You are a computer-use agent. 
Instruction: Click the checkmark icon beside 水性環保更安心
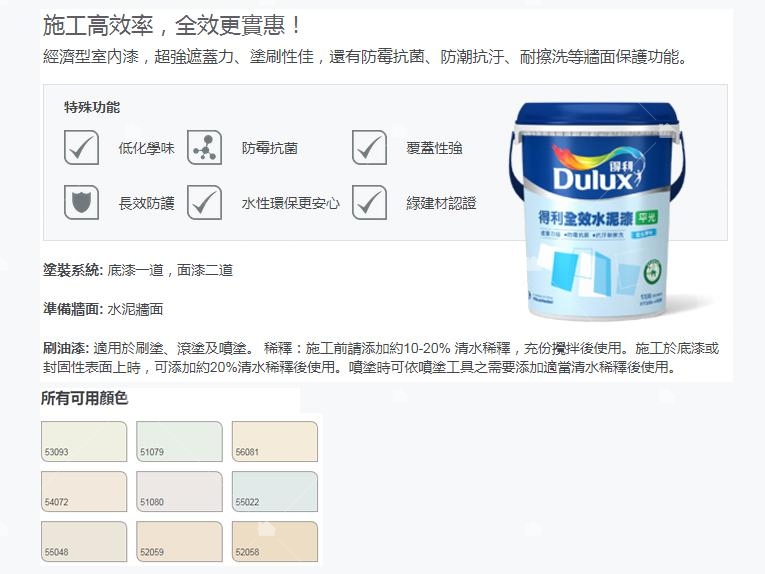coord(204,202)
